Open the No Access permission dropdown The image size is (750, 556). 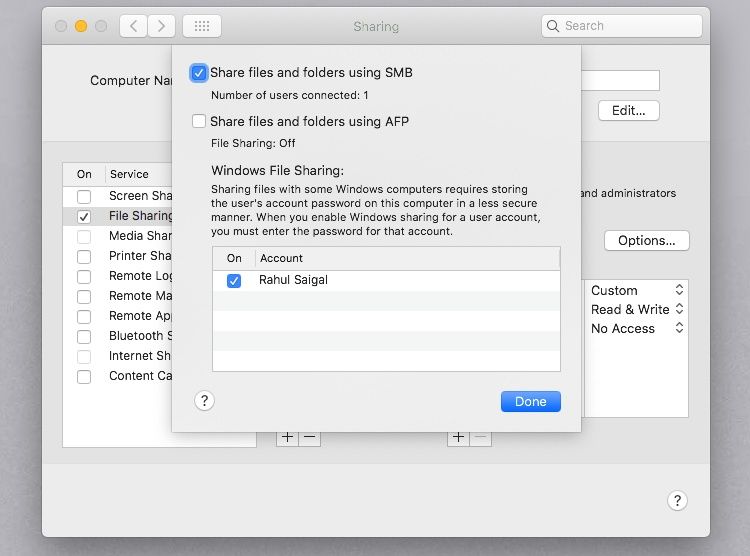[x=637, y=328]
